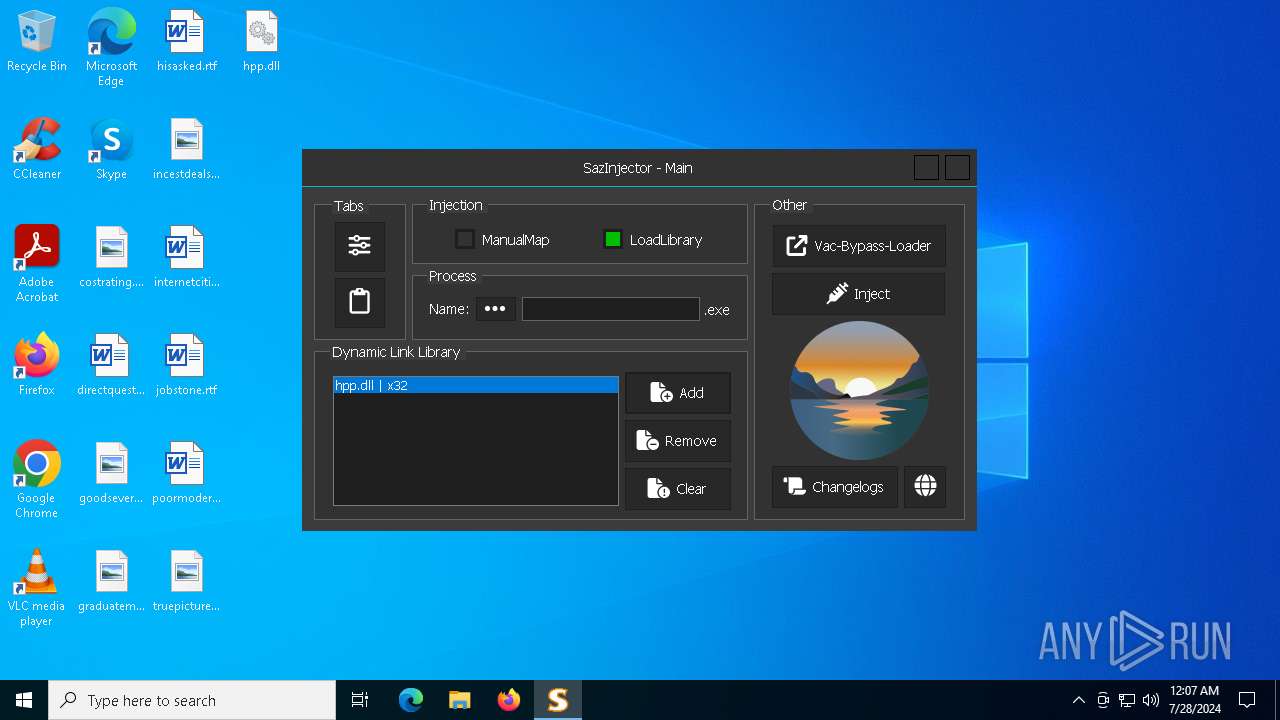Toggle the LoadLibrary injection checkbox

tap(613, 239)
